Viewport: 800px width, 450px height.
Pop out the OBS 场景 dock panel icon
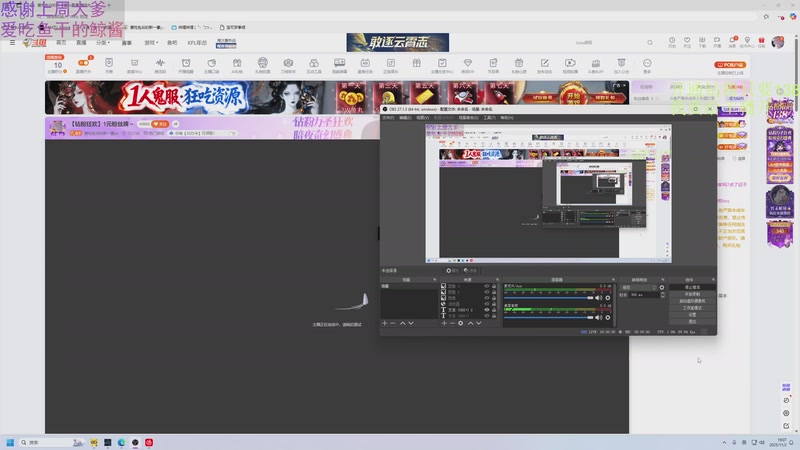point(435,280)
